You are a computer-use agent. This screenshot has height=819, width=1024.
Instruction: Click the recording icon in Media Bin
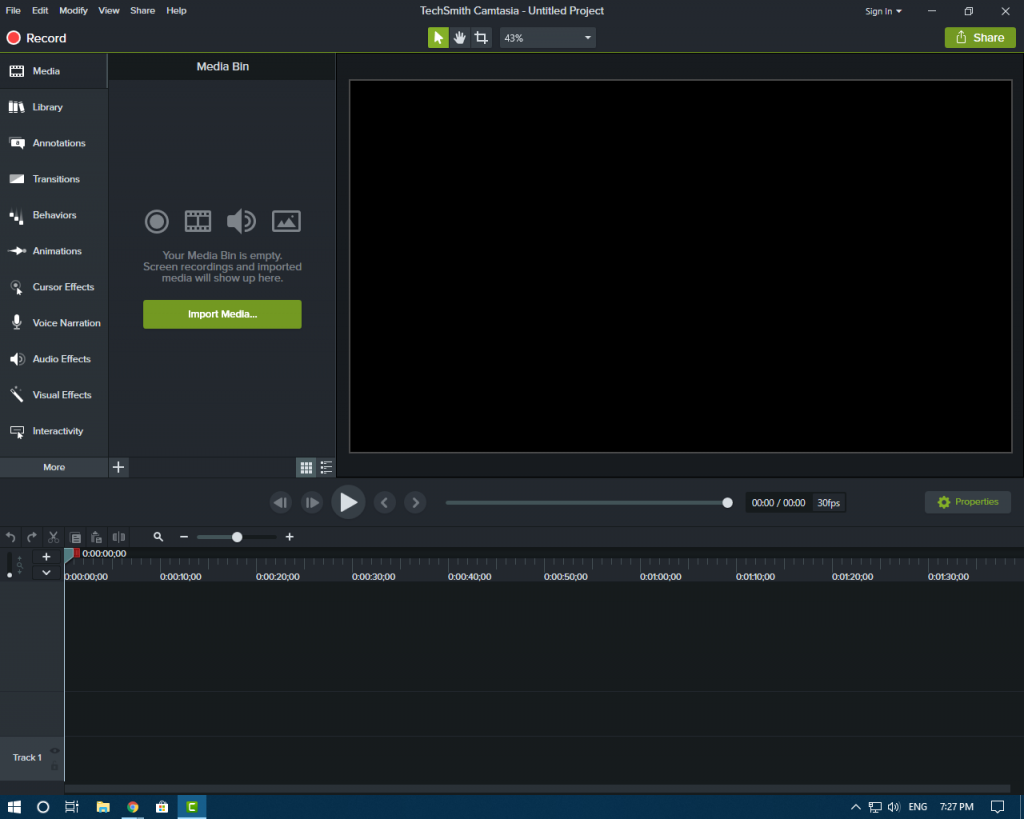point(157,221)
